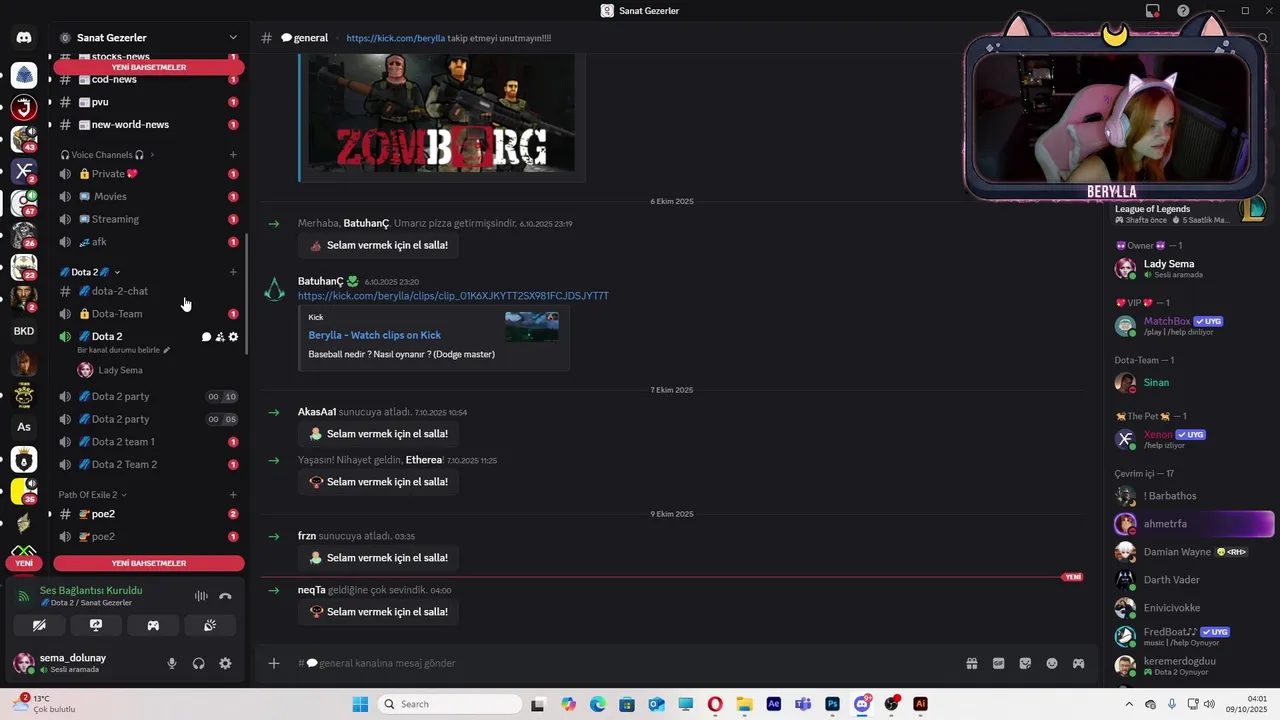This screenshot has width=1280, height=720.
Task: Open the emoji picker
Action: (x=1052, y=663)
